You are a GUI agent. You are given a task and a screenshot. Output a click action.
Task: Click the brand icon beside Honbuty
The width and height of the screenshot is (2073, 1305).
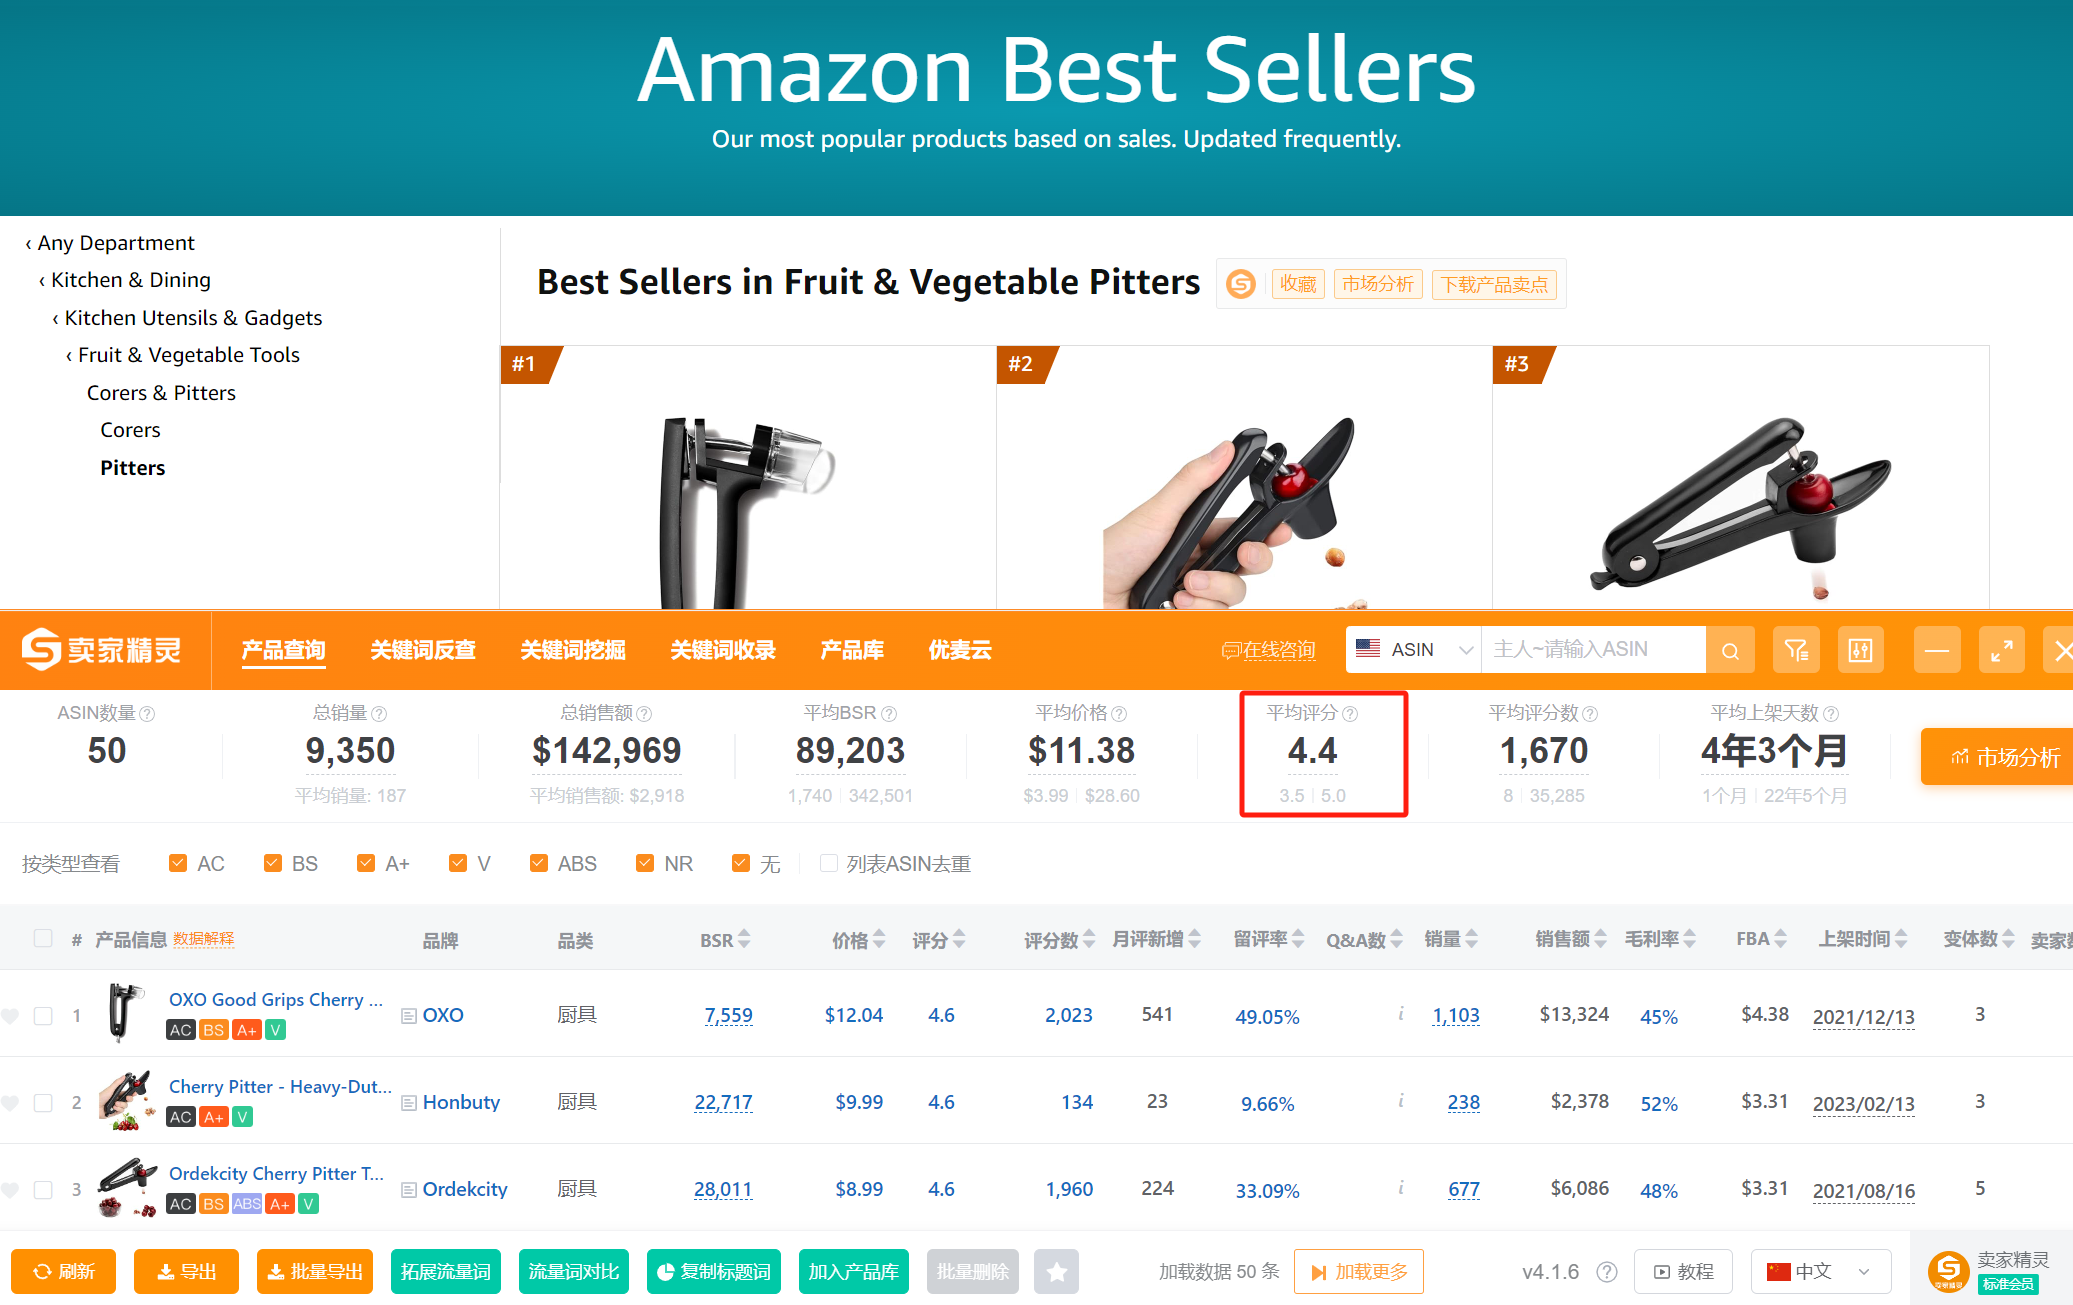tap(408, 1103)
